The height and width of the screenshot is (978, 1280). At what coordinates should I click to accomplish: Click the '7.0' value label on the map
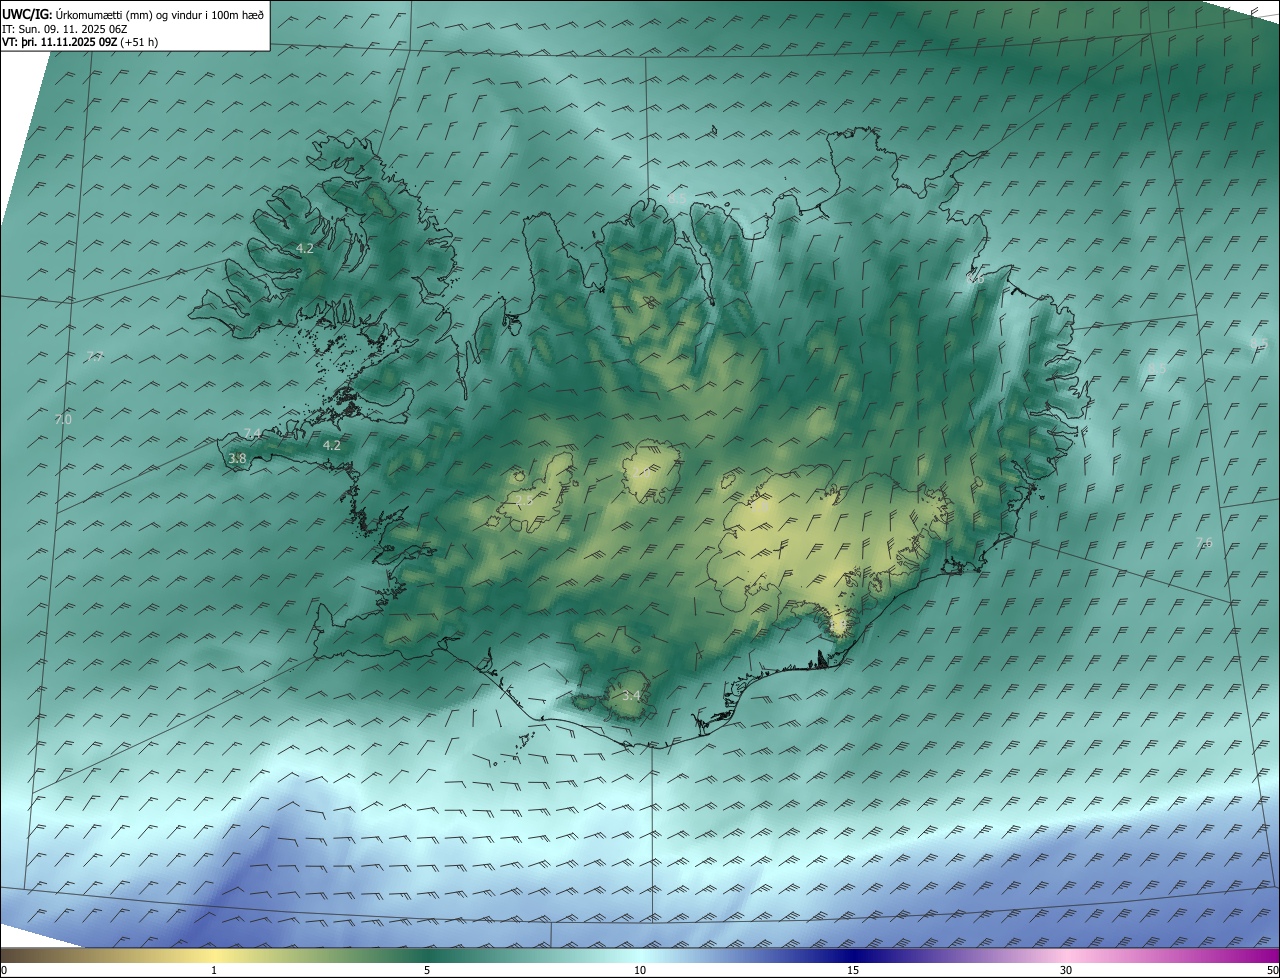63,420
